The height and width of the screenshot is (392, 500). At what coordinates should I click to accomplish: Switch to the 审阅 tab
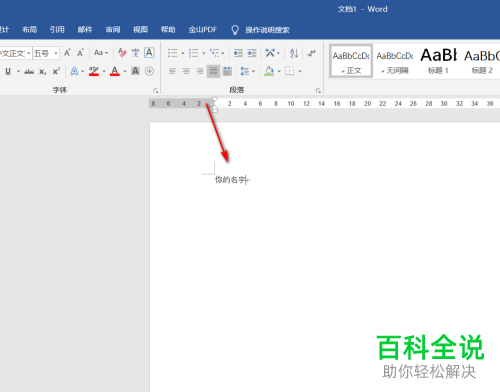(x=113, y=30)
